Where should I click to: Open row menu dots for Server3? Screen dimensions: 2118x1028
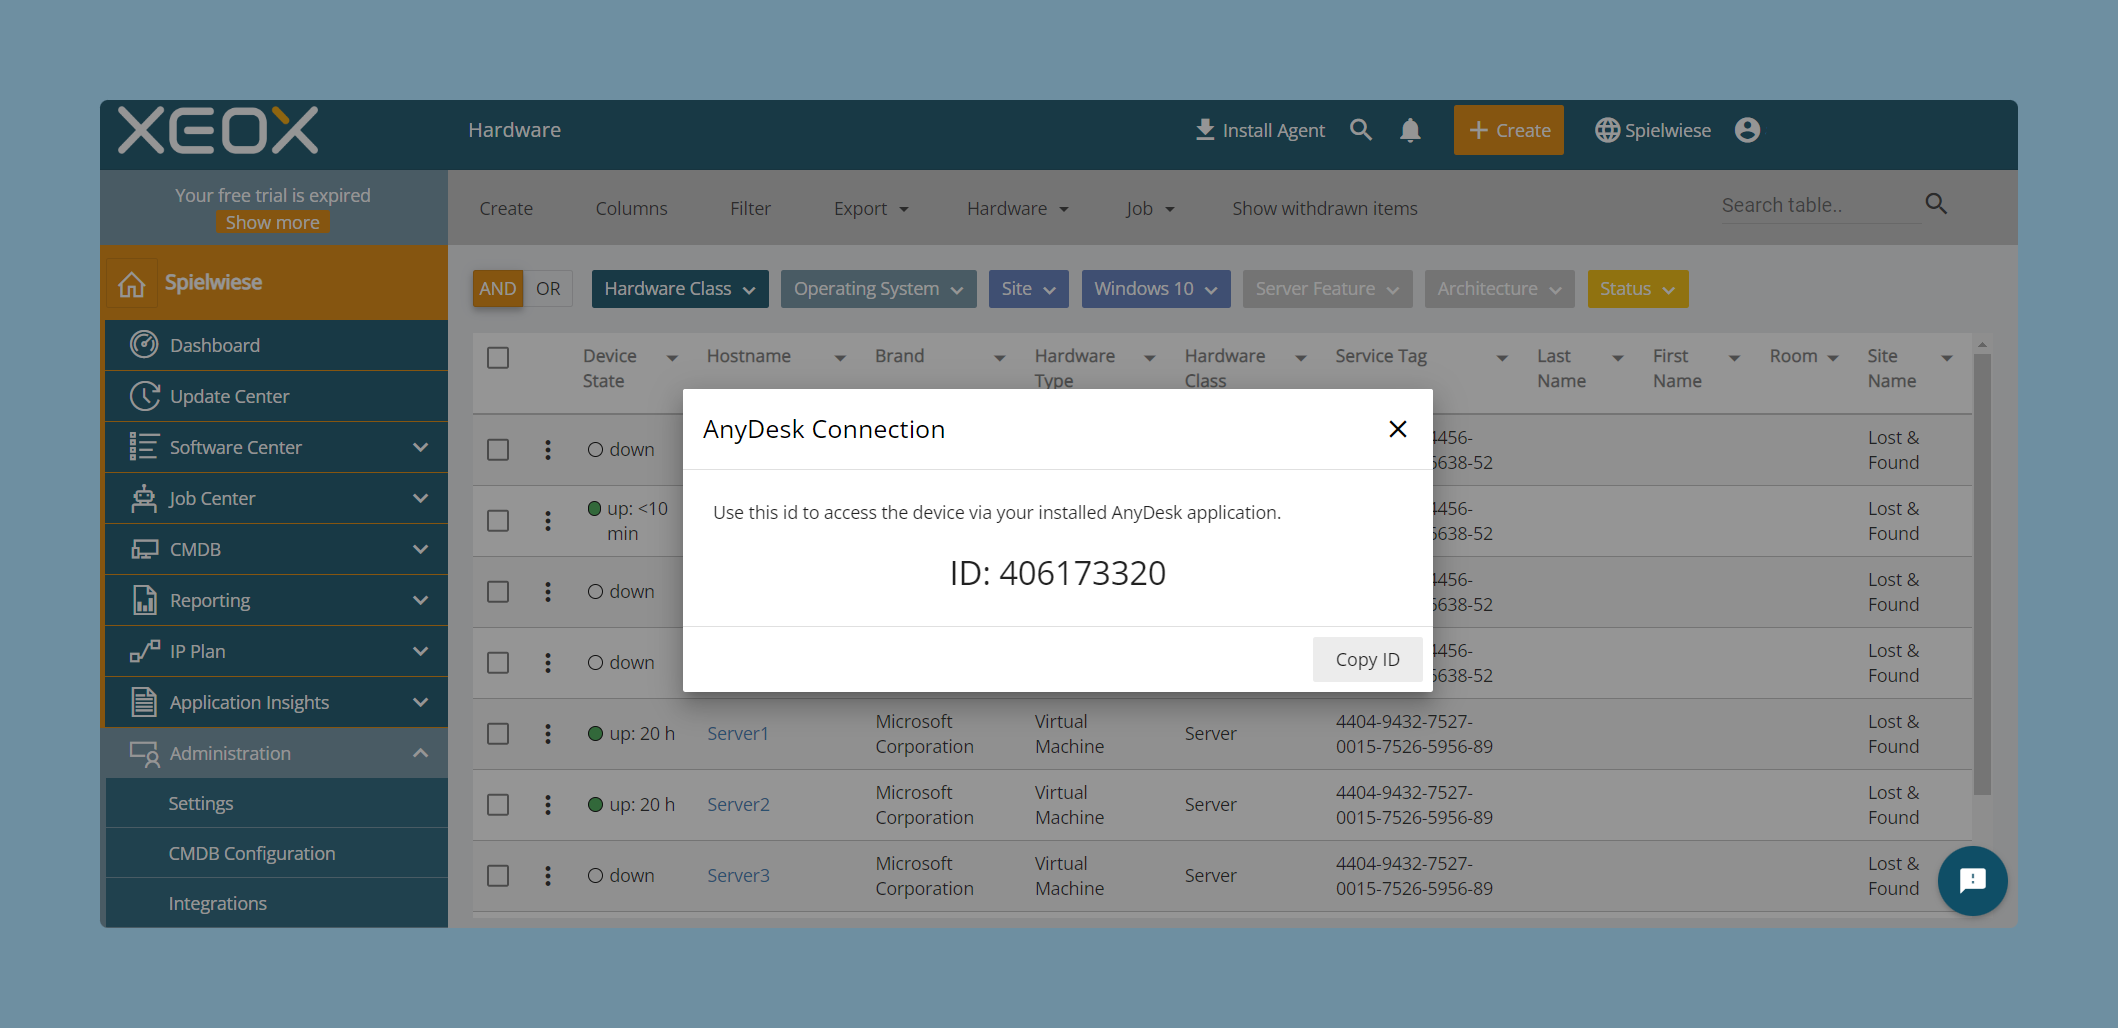pos(547,876)
